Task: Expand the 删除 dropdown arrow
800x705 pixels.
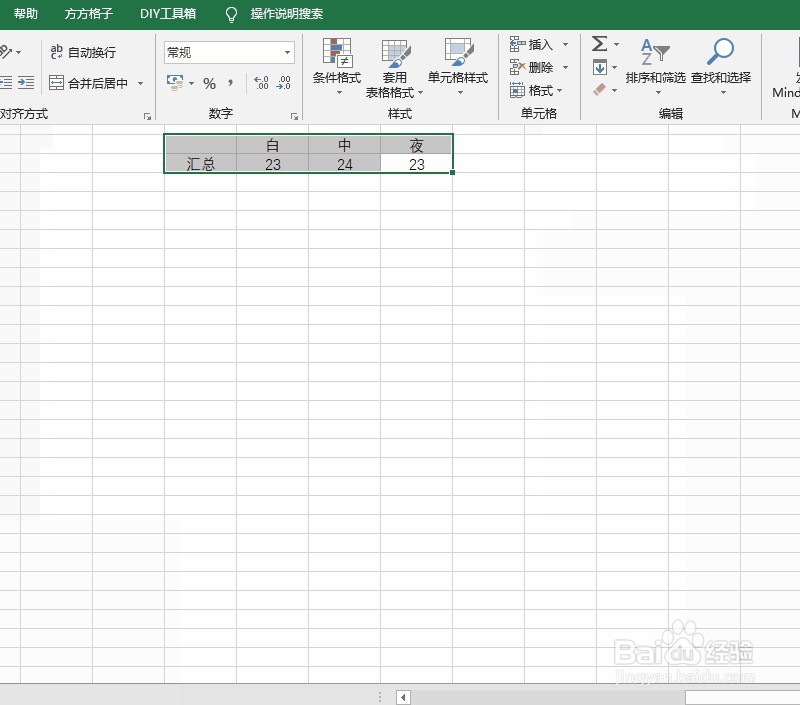Action: coord(565,67)
